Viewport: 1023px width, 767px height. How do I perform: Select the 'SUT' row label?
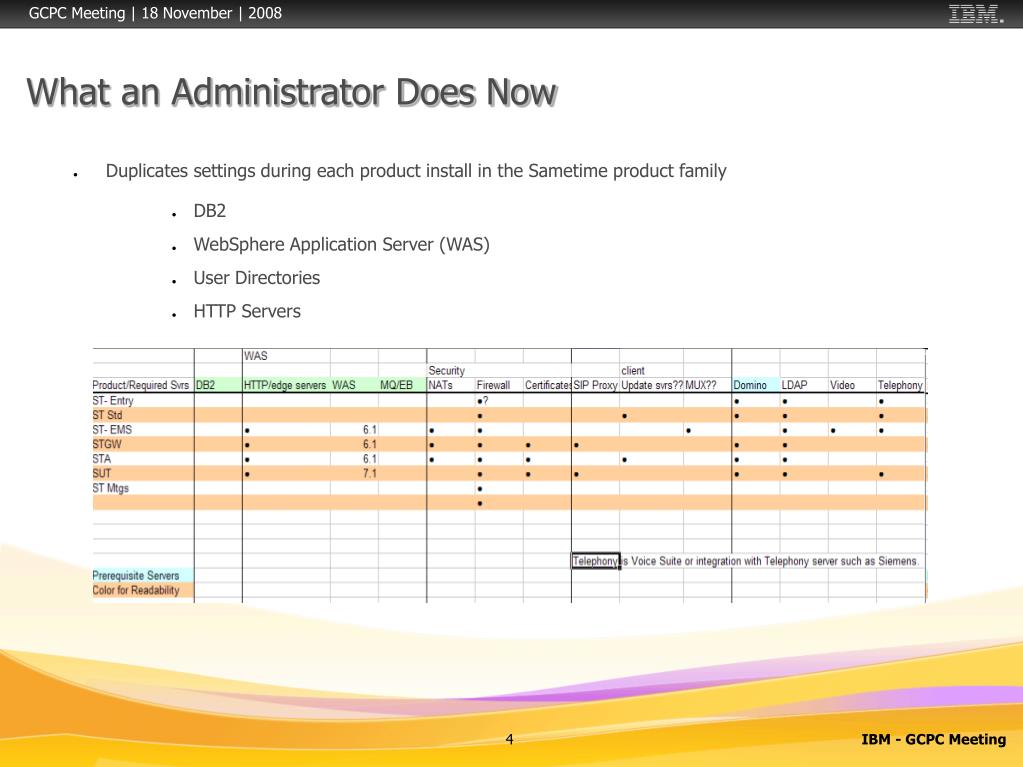tap(102, 474)
